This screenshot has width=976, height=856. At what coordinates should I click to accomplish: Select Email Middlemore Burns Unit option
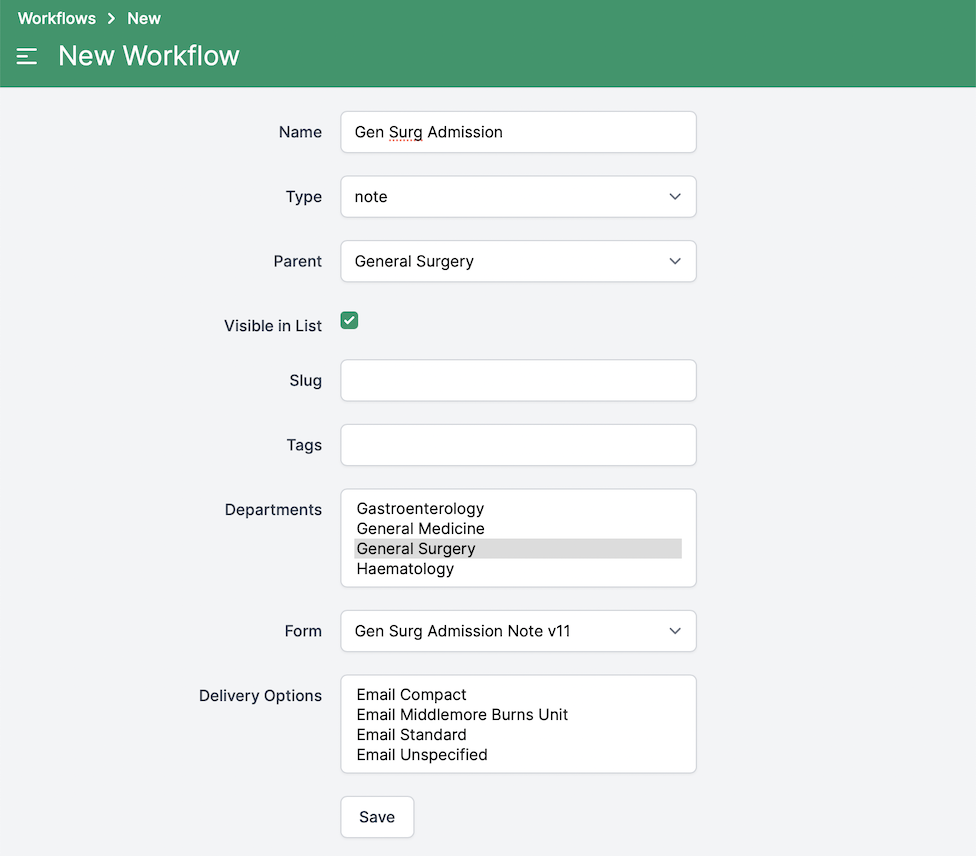click(x=462, y=715)
